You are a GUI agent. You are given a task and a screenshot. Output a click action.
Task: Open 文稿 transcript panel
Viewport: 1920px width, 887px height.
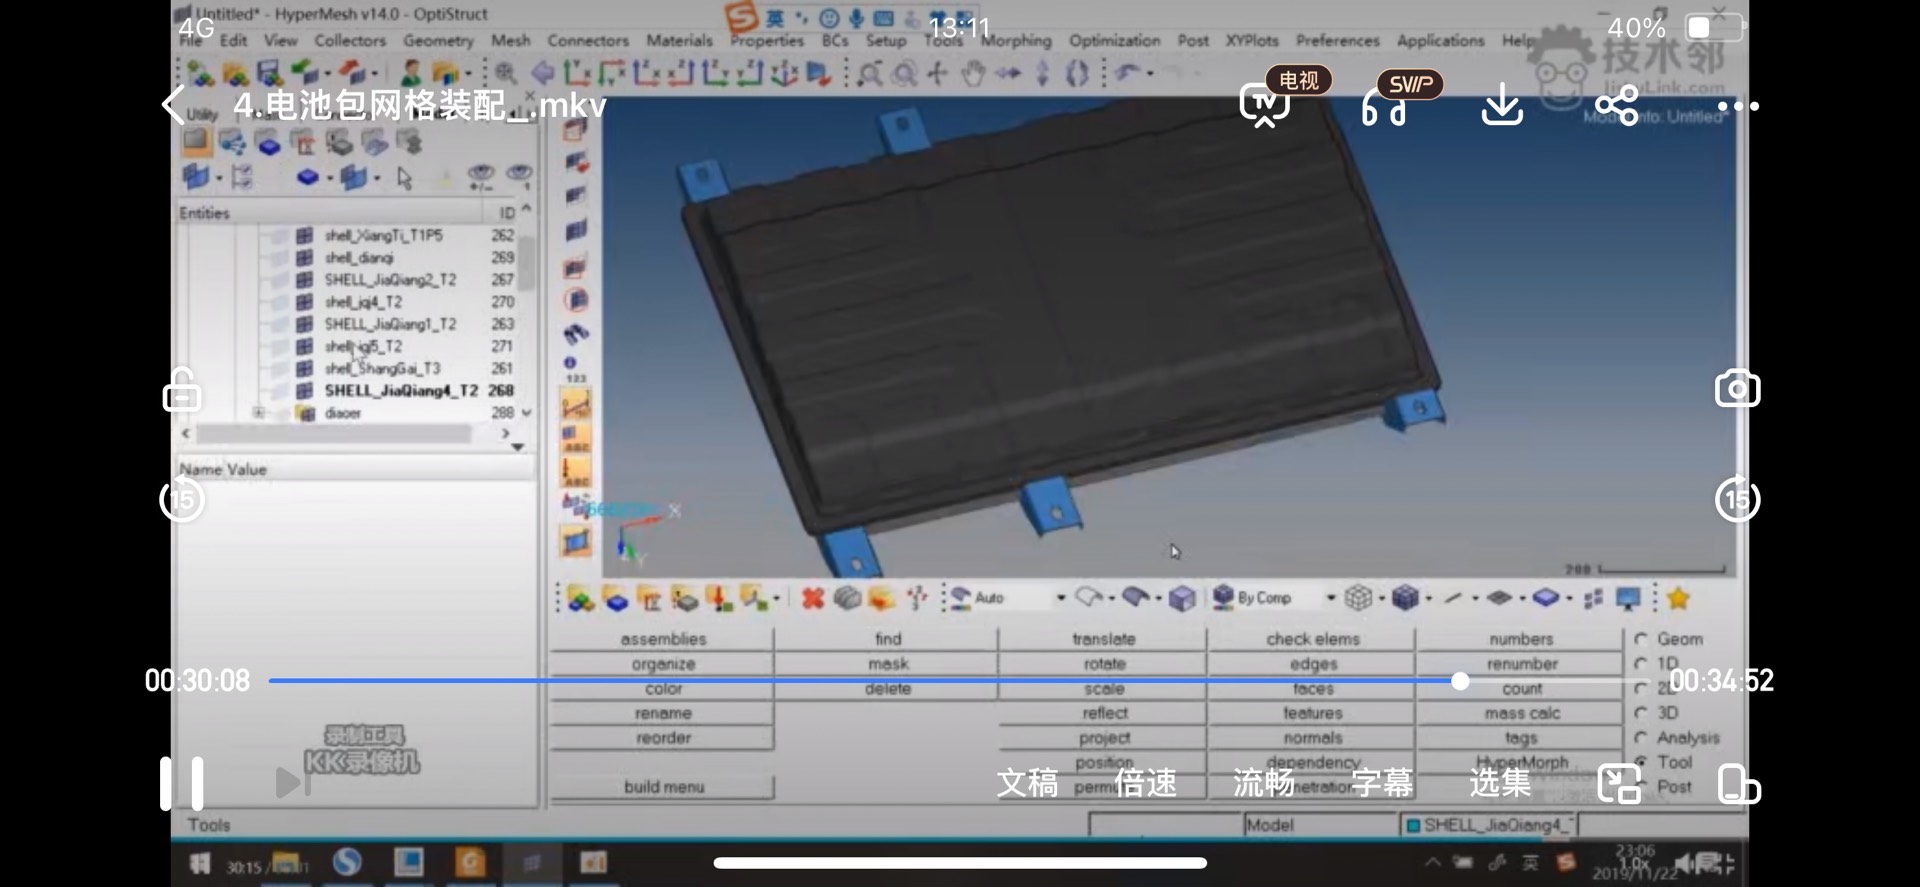point(1027,782)
